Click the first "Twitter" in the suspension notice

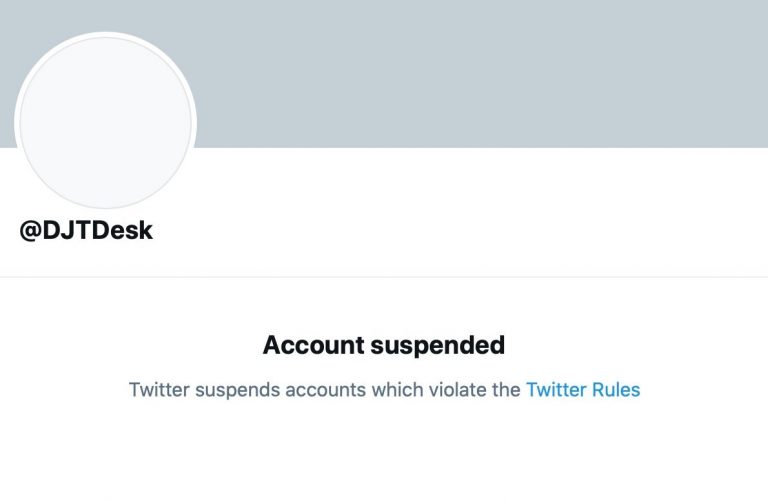(x=159, y=390)
